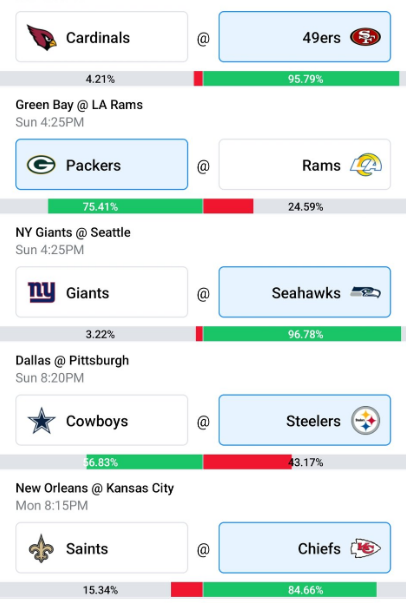
Task: Pick the Cowboys over Steelers
Action: coord(102,420)
